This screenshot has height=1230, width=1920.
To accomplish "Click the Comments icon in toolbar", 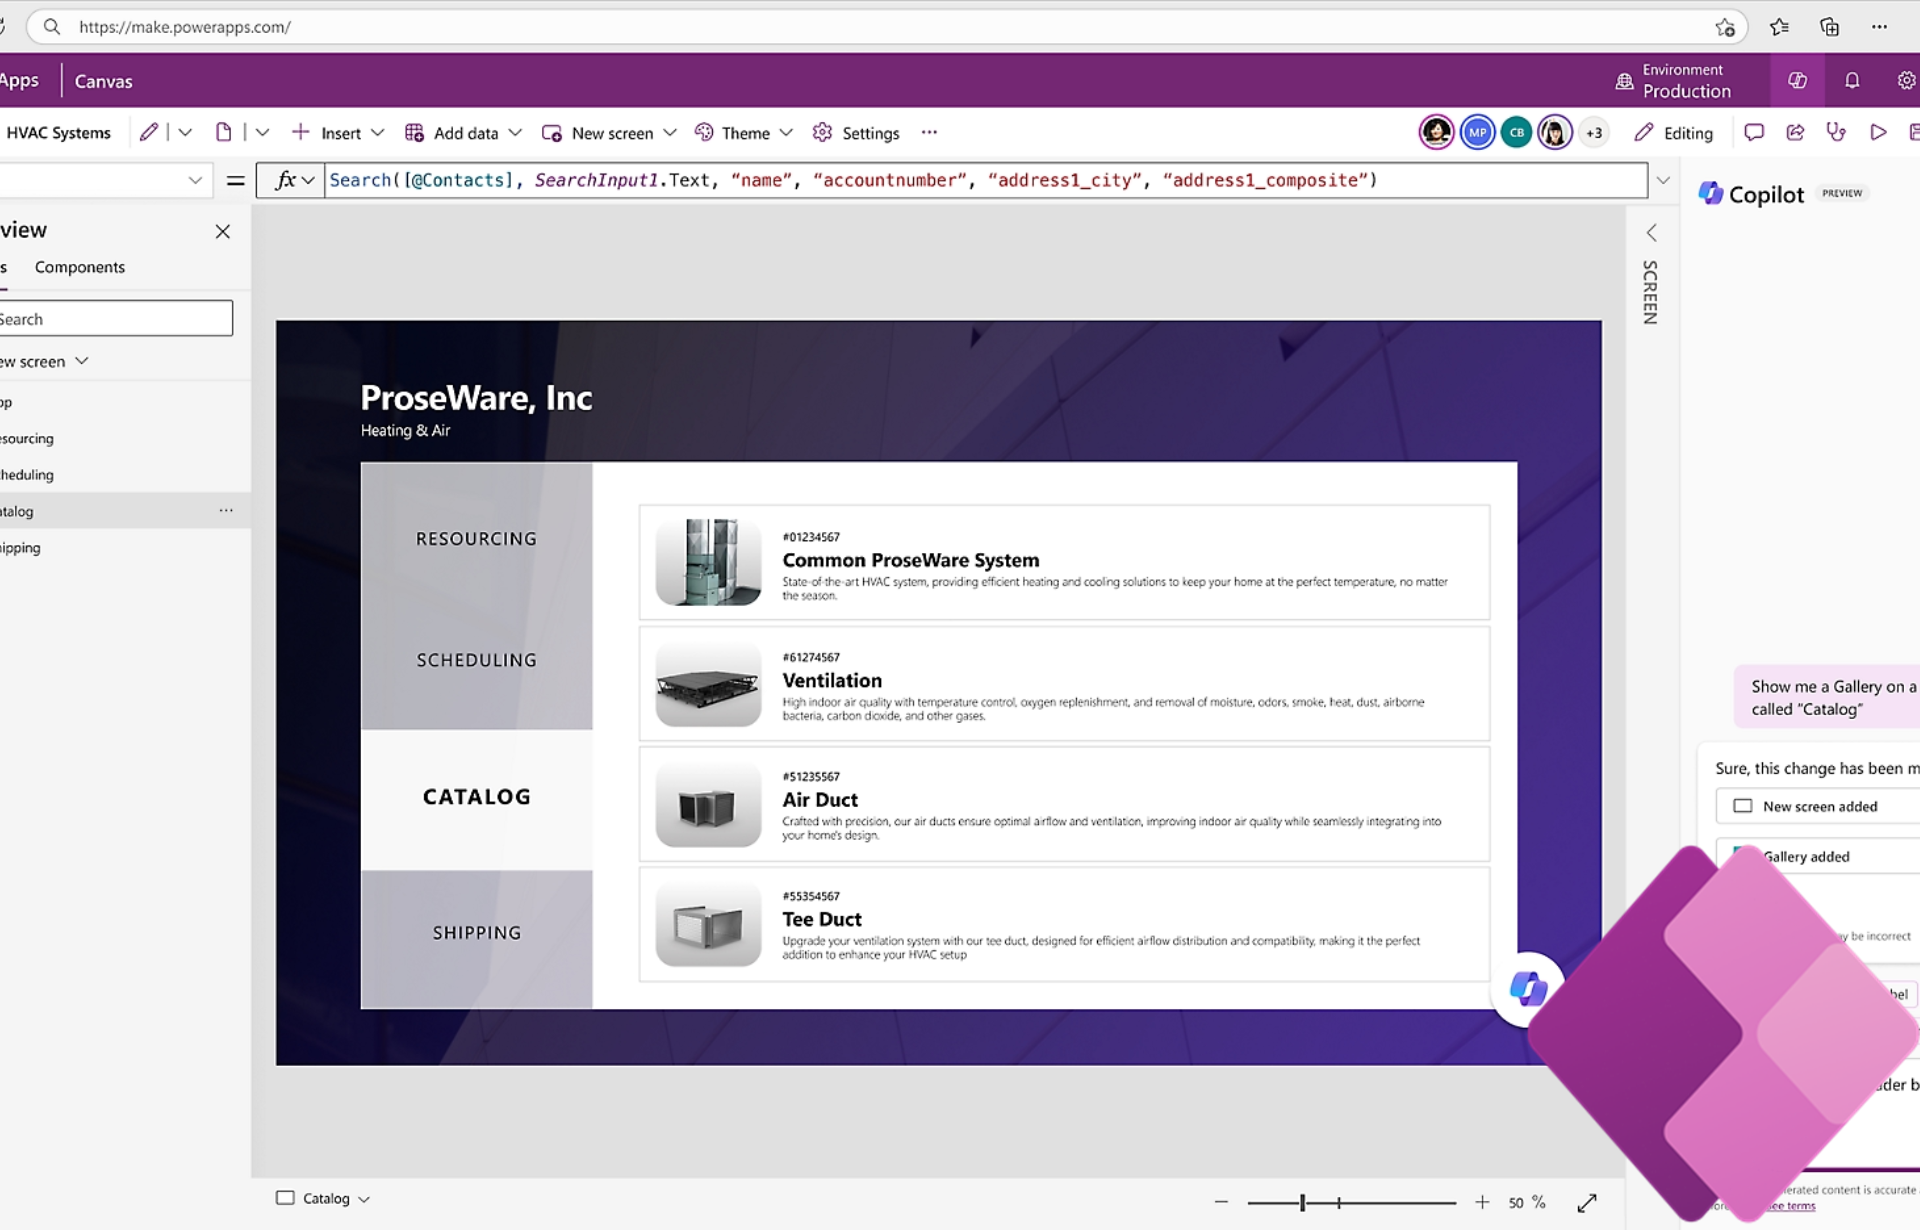I will click(x=1753, y=132).
